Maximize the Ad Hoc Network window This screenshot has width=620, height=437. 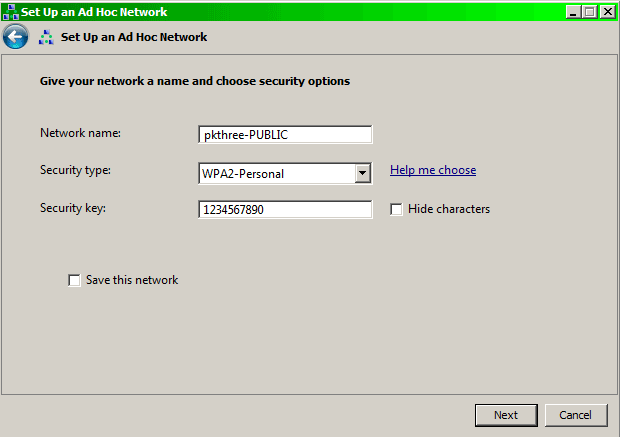point(590,12)
